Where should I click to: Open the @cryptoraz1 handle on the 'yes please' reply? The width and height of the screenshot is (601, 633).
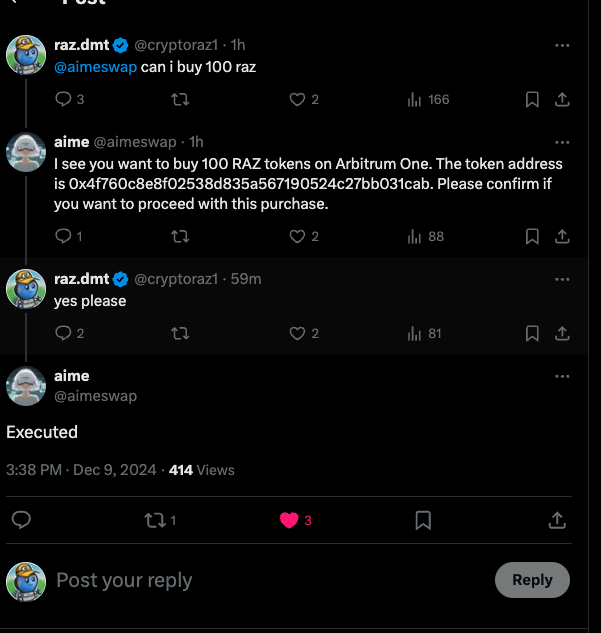click(176, 279)
